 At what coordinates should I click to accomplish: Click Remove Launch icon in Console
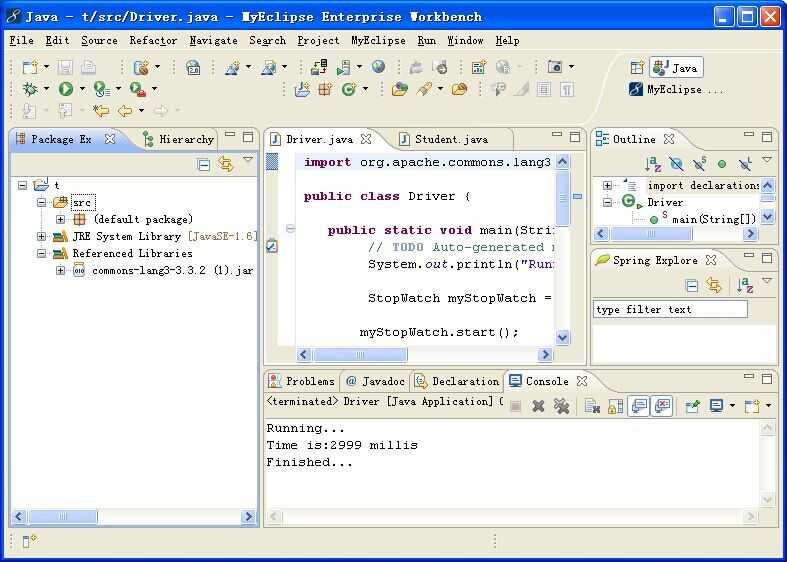click(538, 406)
